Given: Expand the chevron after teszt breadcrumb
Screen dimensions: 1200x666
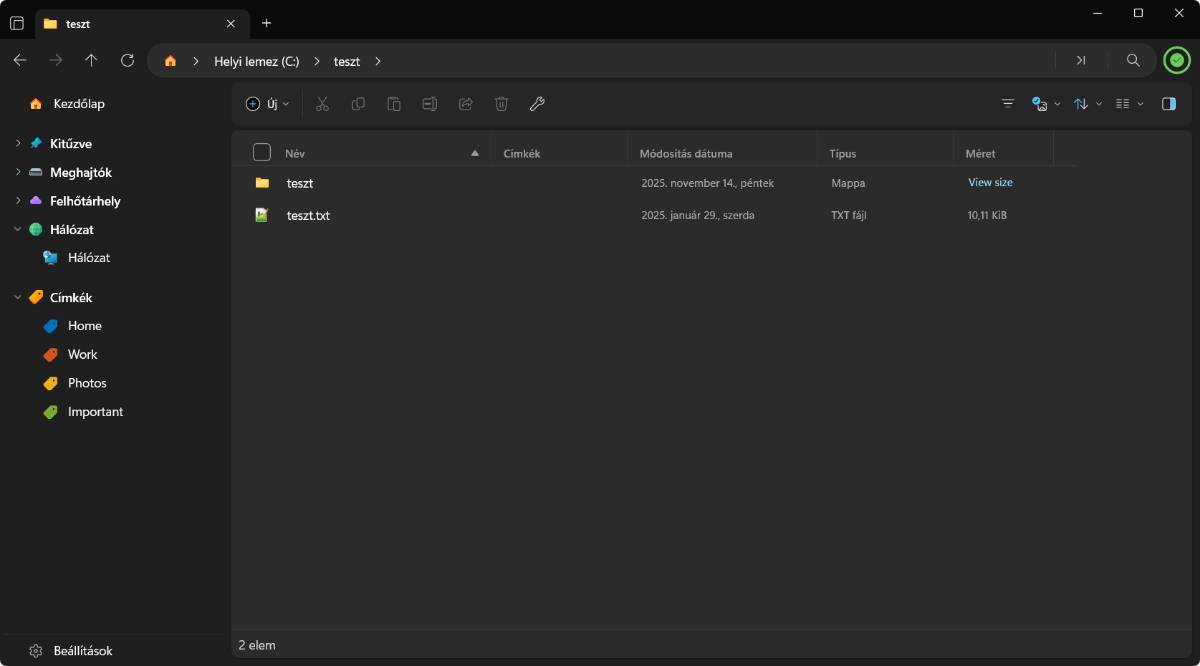Looking at the screenshot, I should coord(378,61).
